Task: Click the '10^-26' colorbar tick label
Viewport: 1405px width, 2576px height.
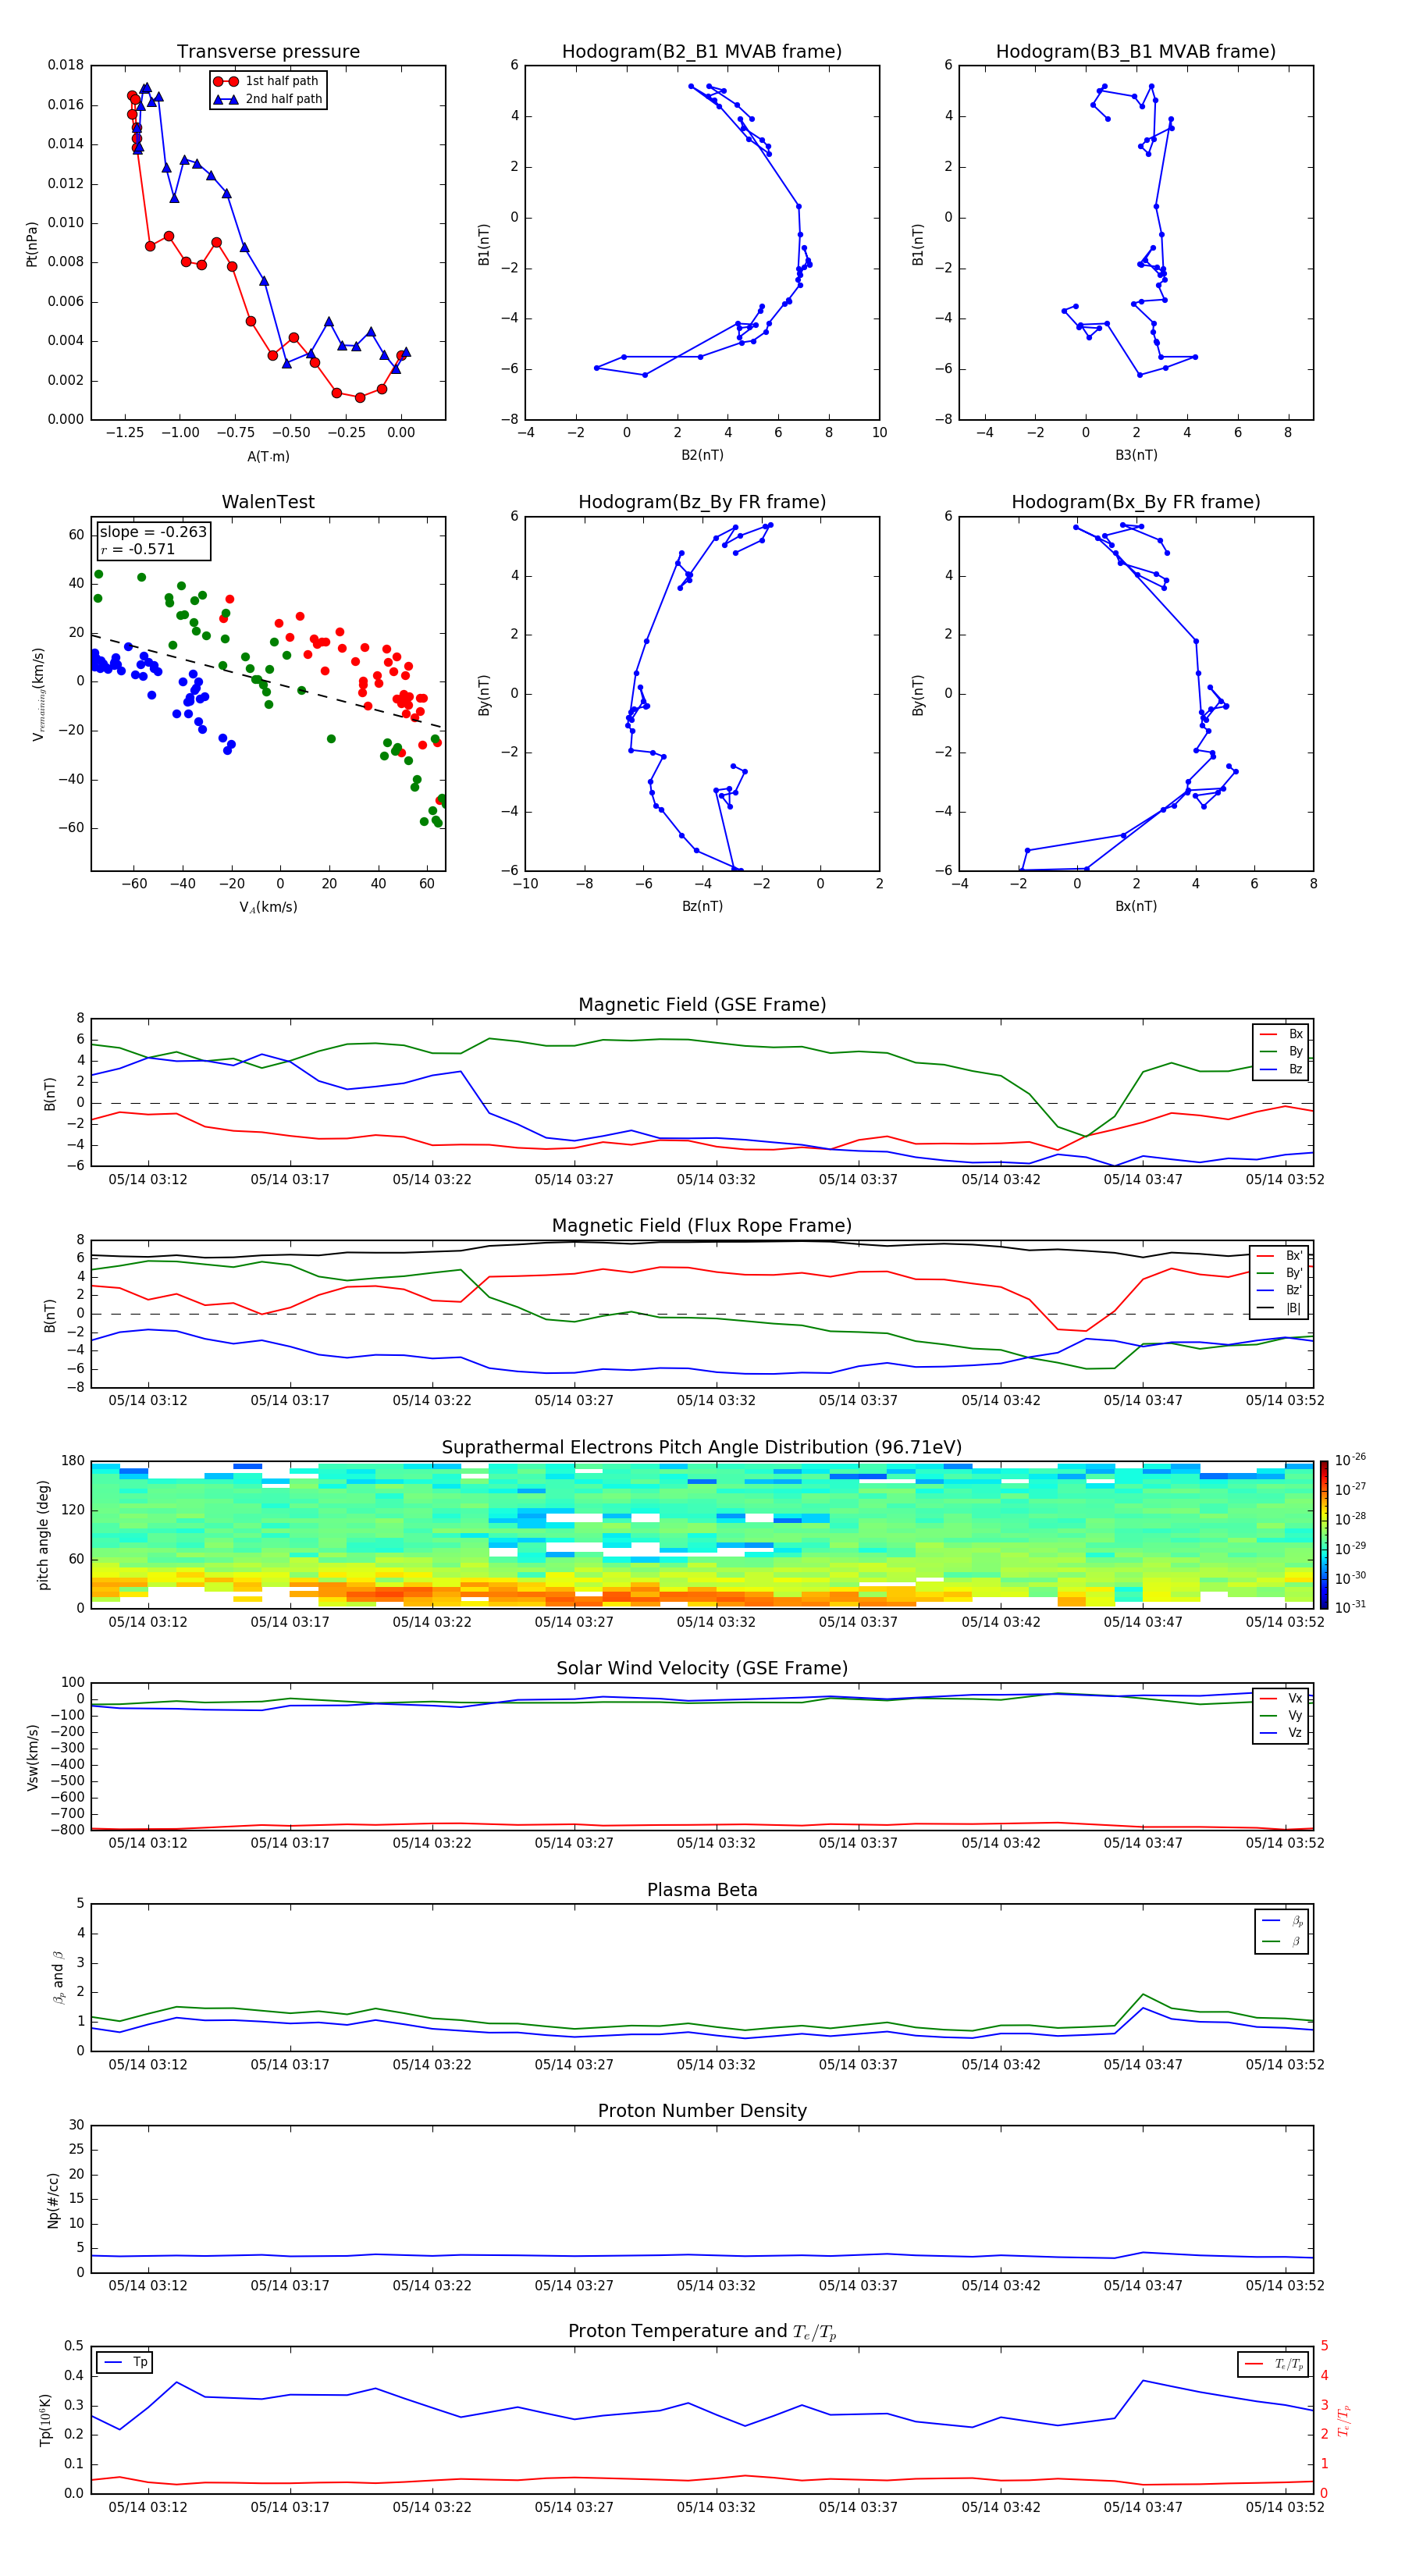Action: pyautogui.click(x=1350, y=1460)
